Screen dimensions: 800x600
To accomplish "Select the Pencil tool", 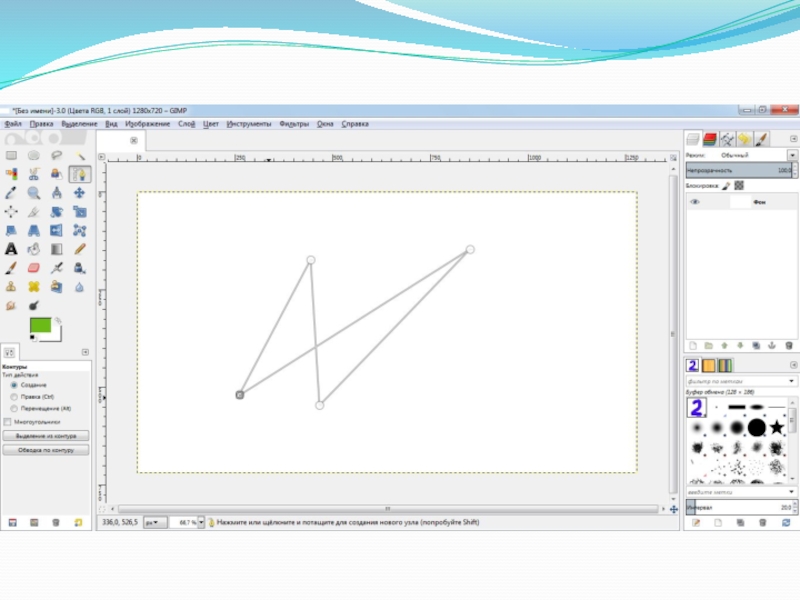I will (x=79, y=249).
